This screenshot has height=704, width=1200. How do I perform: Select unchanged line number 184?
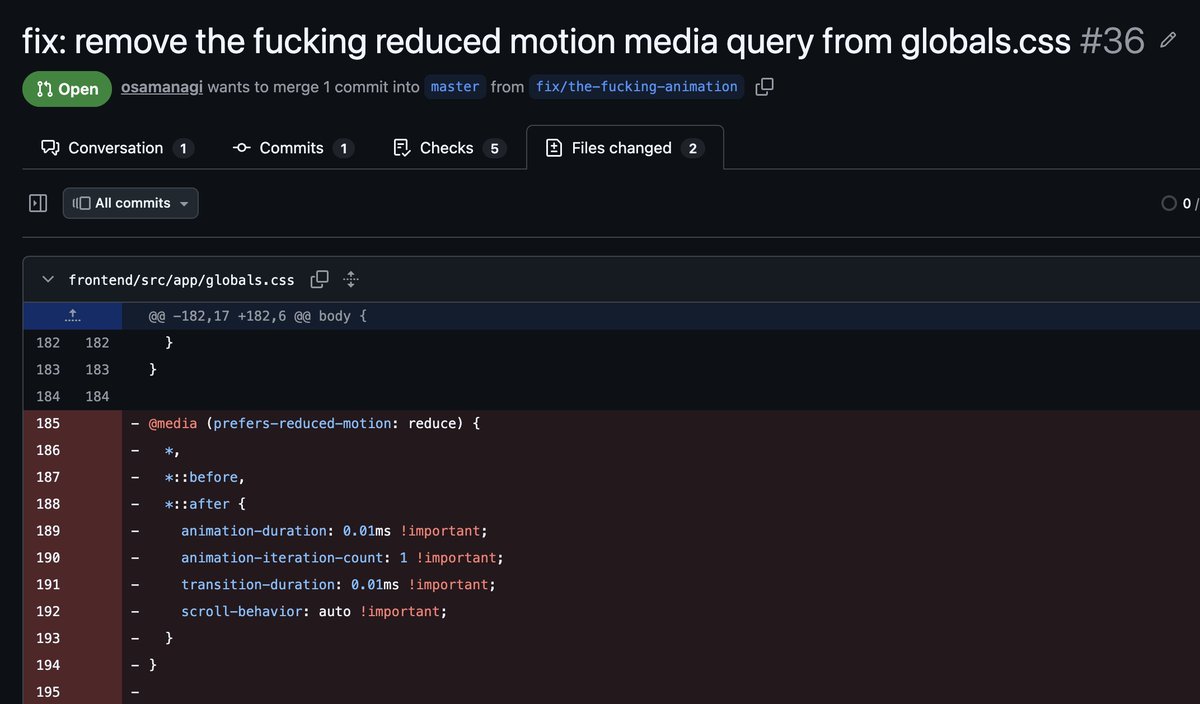48,397
